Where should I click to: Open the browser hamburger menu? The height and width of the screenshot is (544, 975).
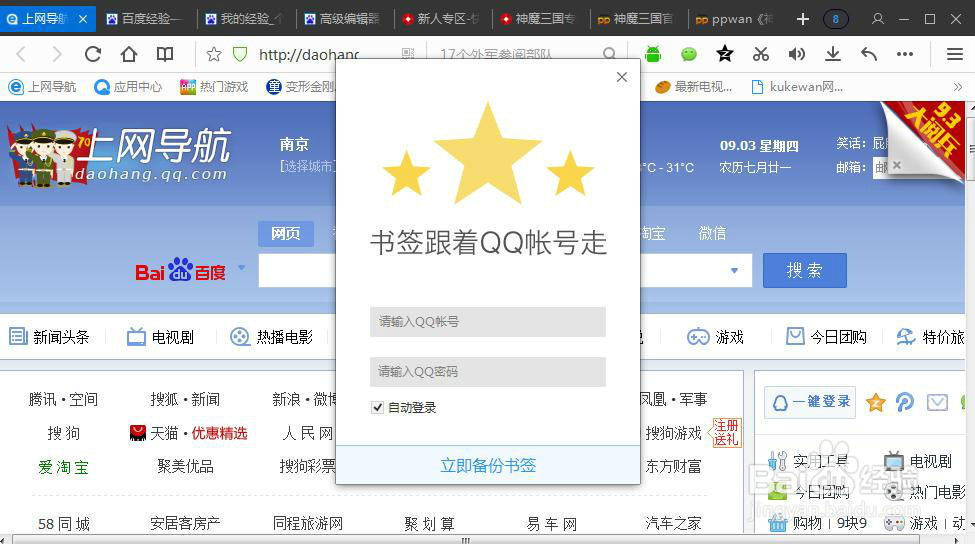[955, 54]
